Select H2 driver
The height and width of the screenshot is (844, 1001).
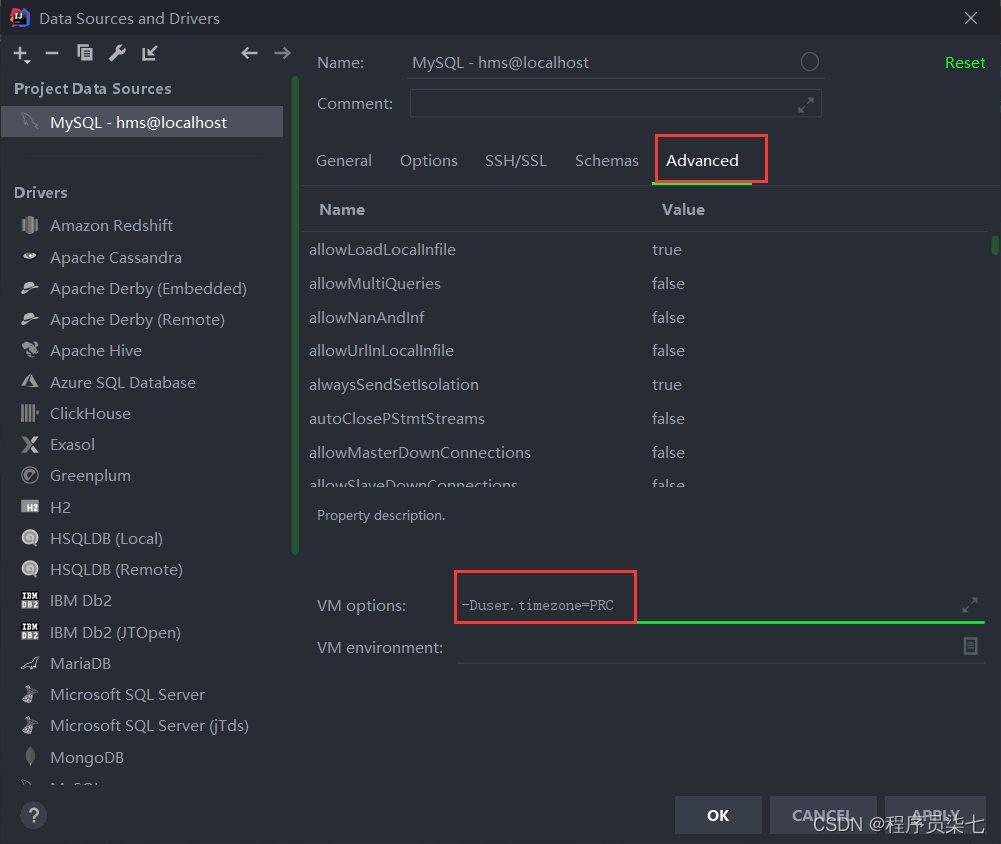tap(60, 508)
